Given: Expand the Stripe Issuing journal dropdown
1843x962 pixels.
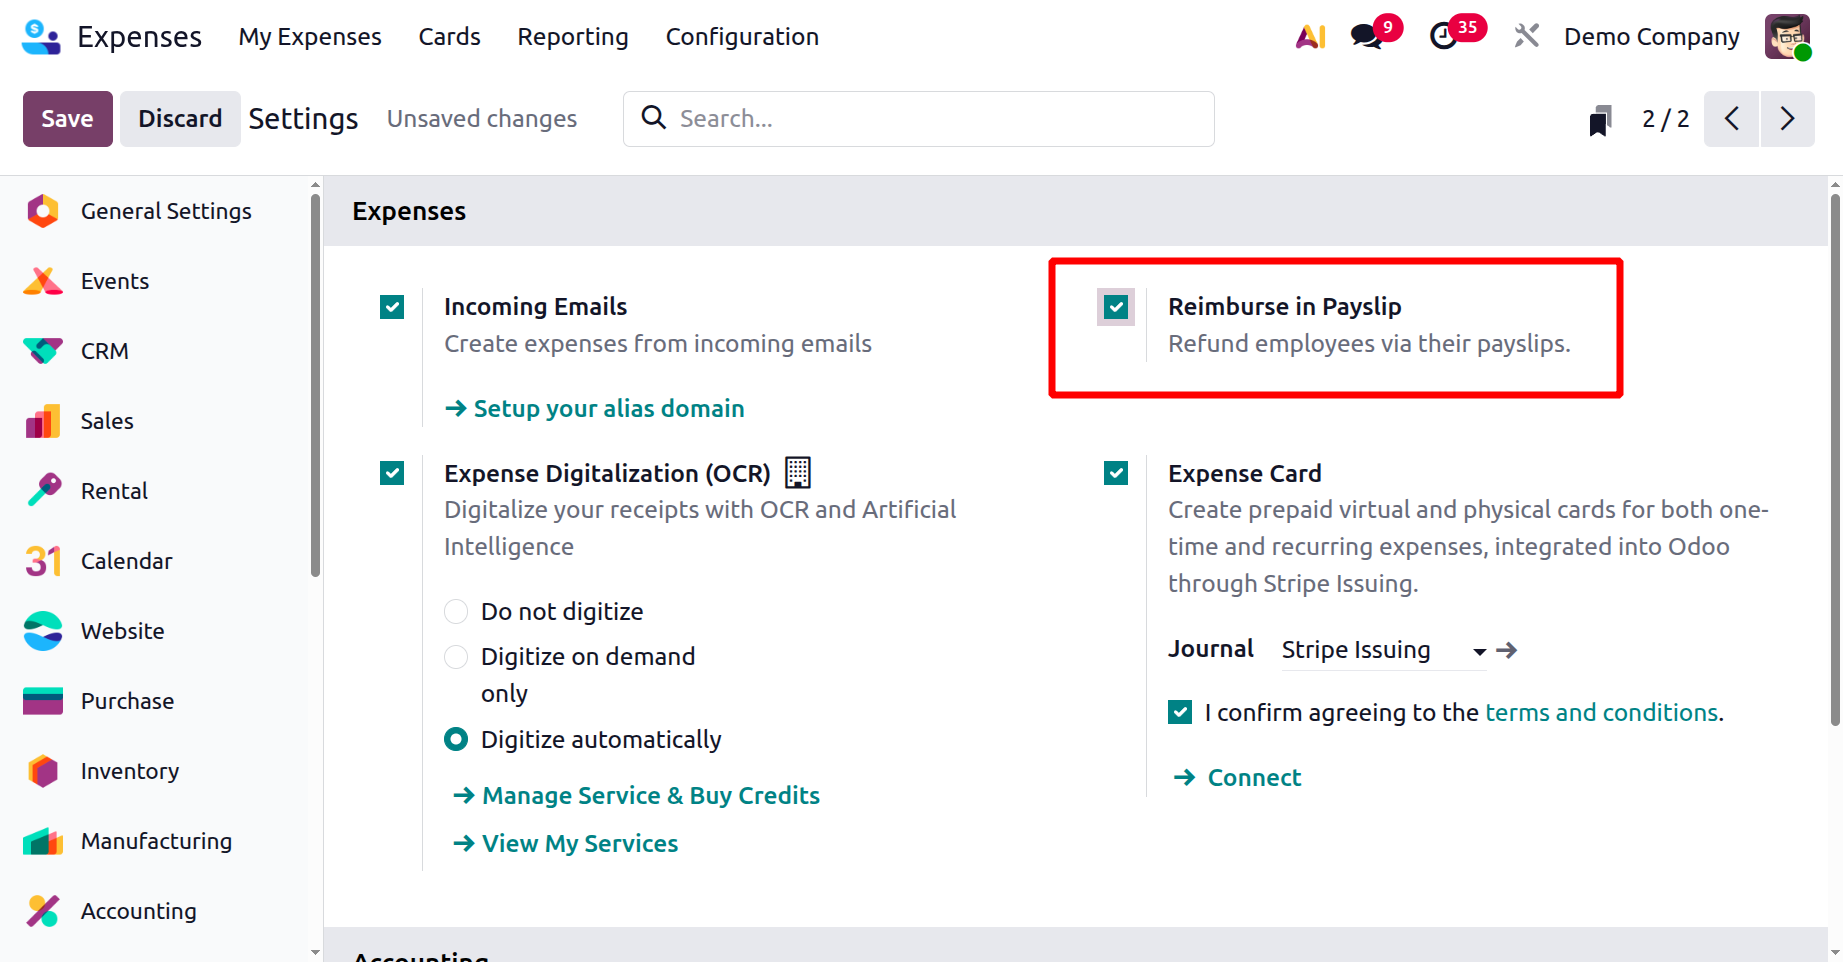Looking at the screenshot, I should coord(1479,651).
